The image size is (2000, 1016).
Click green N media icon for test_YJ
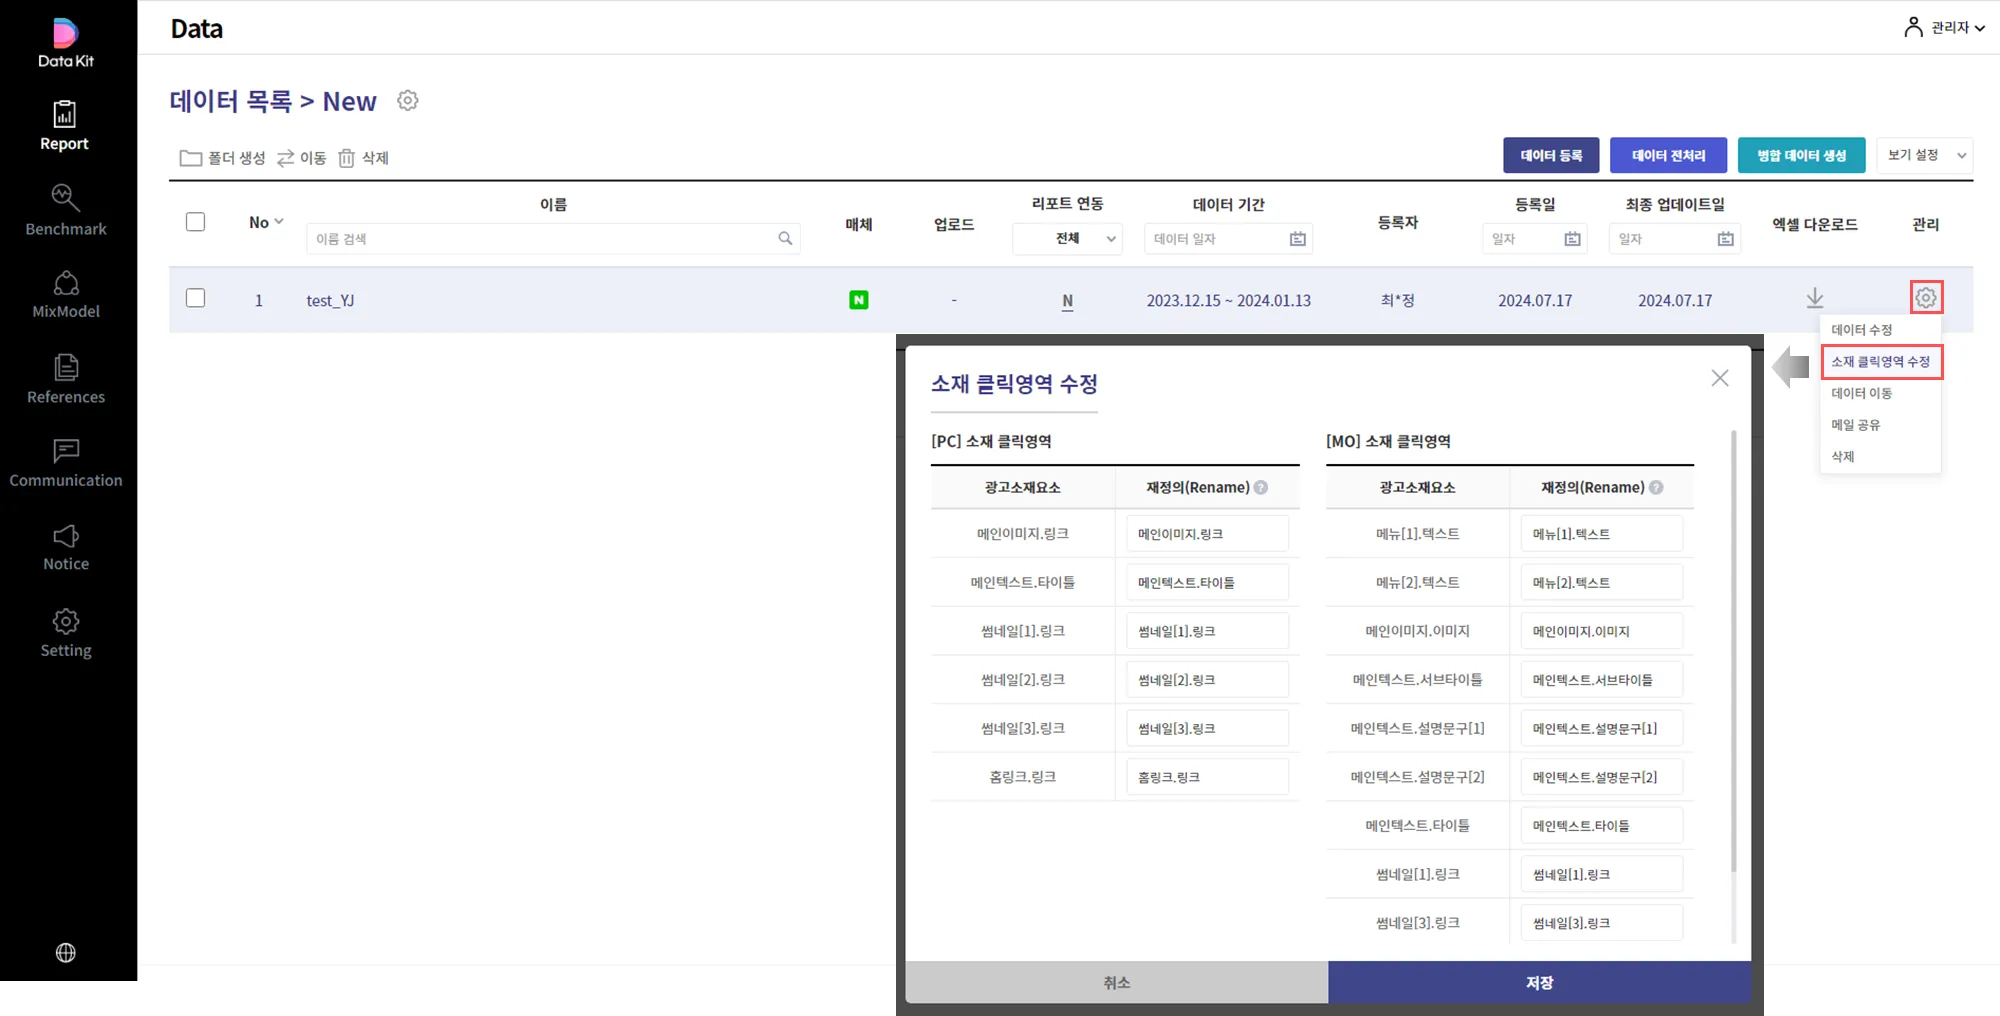[859, 300]
